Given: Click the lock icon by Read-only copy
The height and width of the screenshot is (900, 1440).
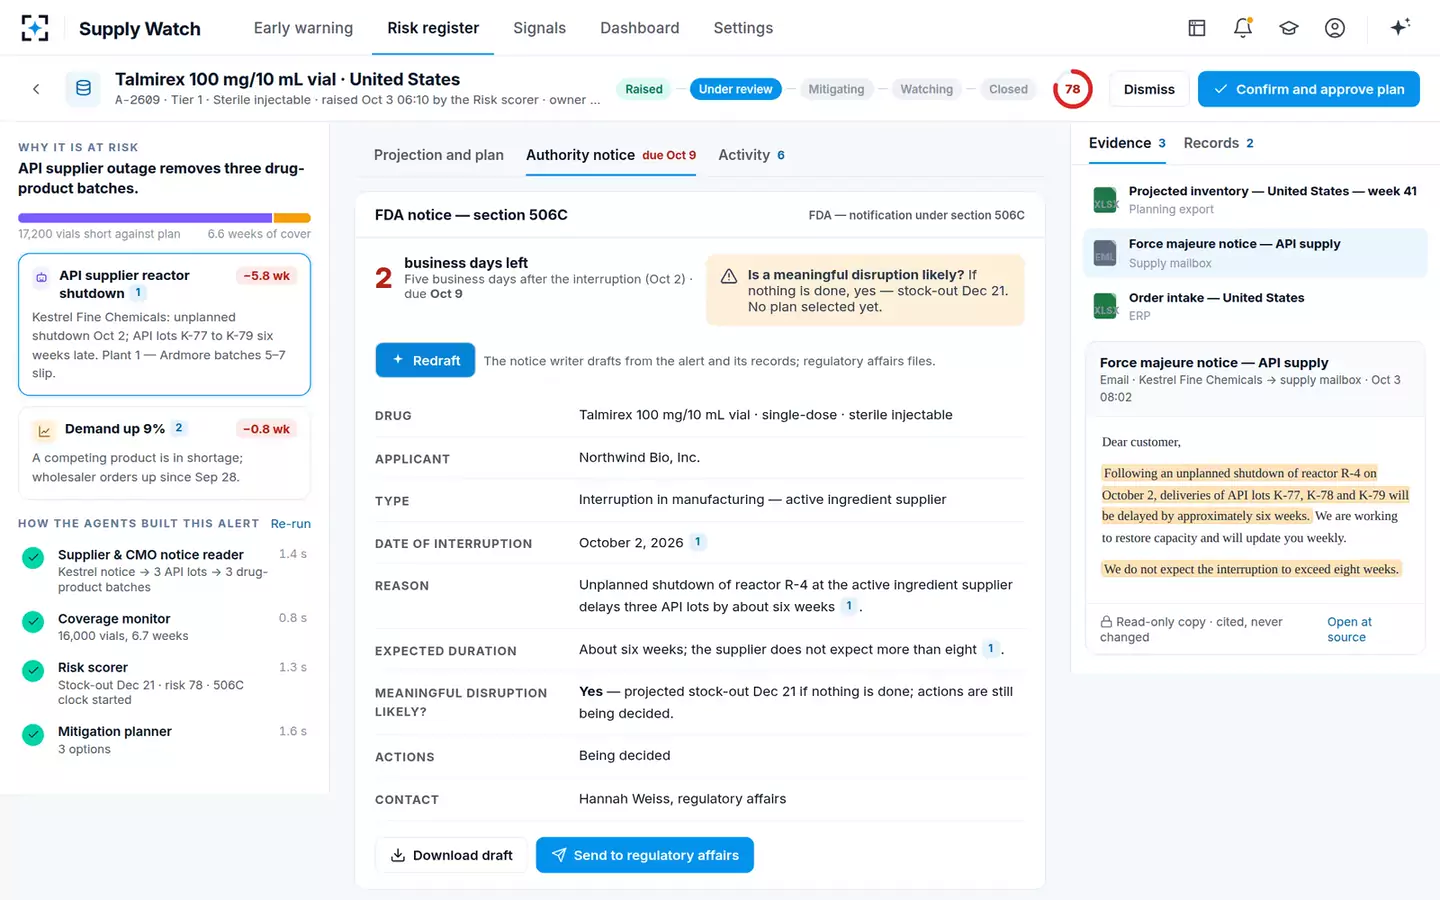Looking at the screenshot, I should tap(1106, 622).
